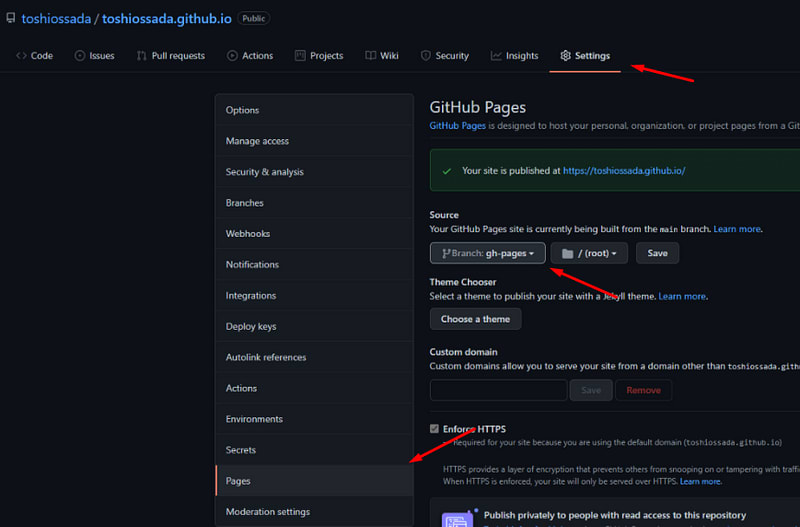Open the Insights tab

(514, 56)
